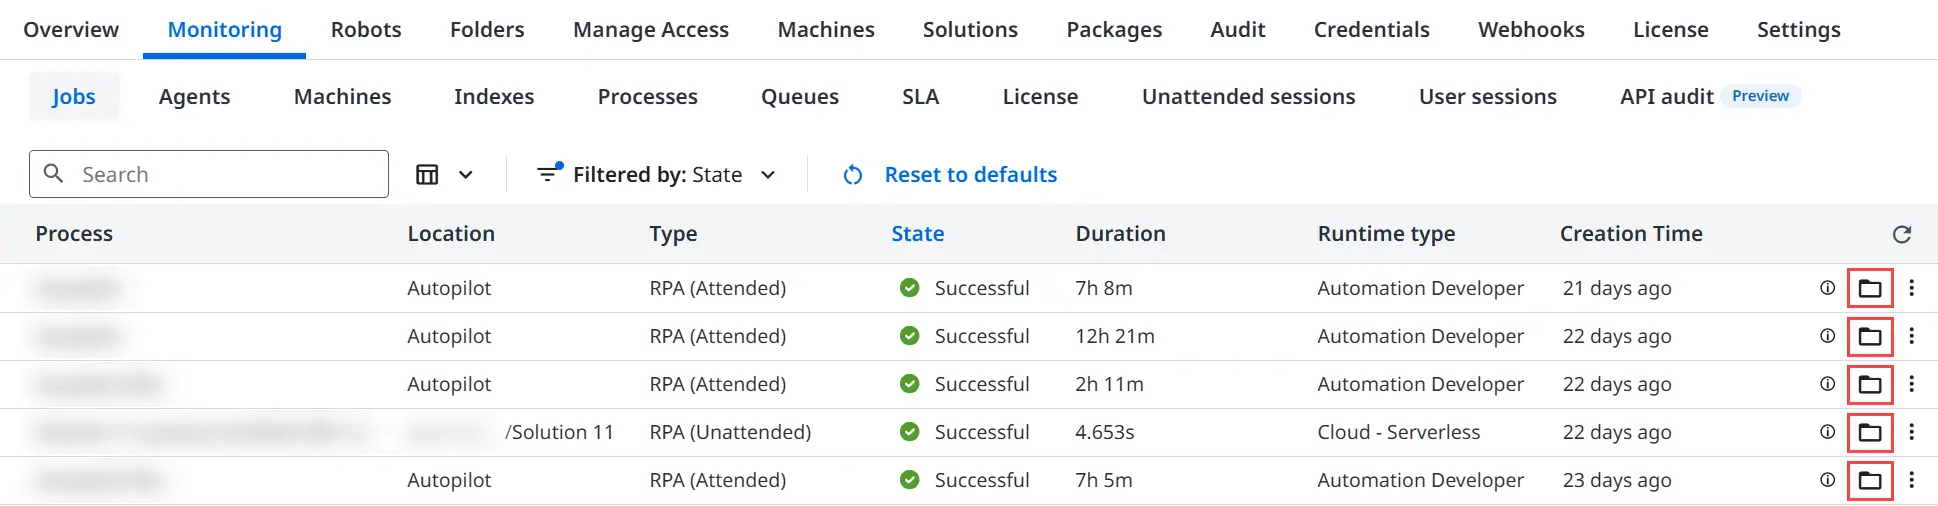View info icon for 2h 11m job
Viewport: 1938px width, 506px height.
pyautogui.click(x=1827, y=384)
